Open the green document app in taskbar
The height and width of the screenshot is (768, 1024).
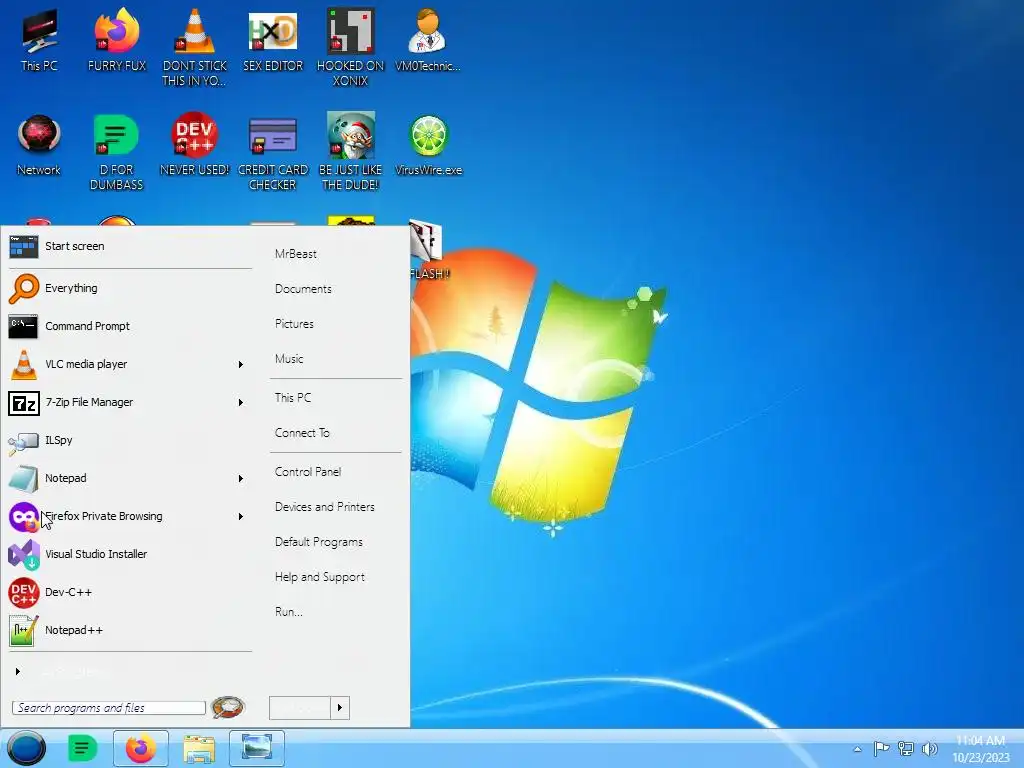coord(82,748)
